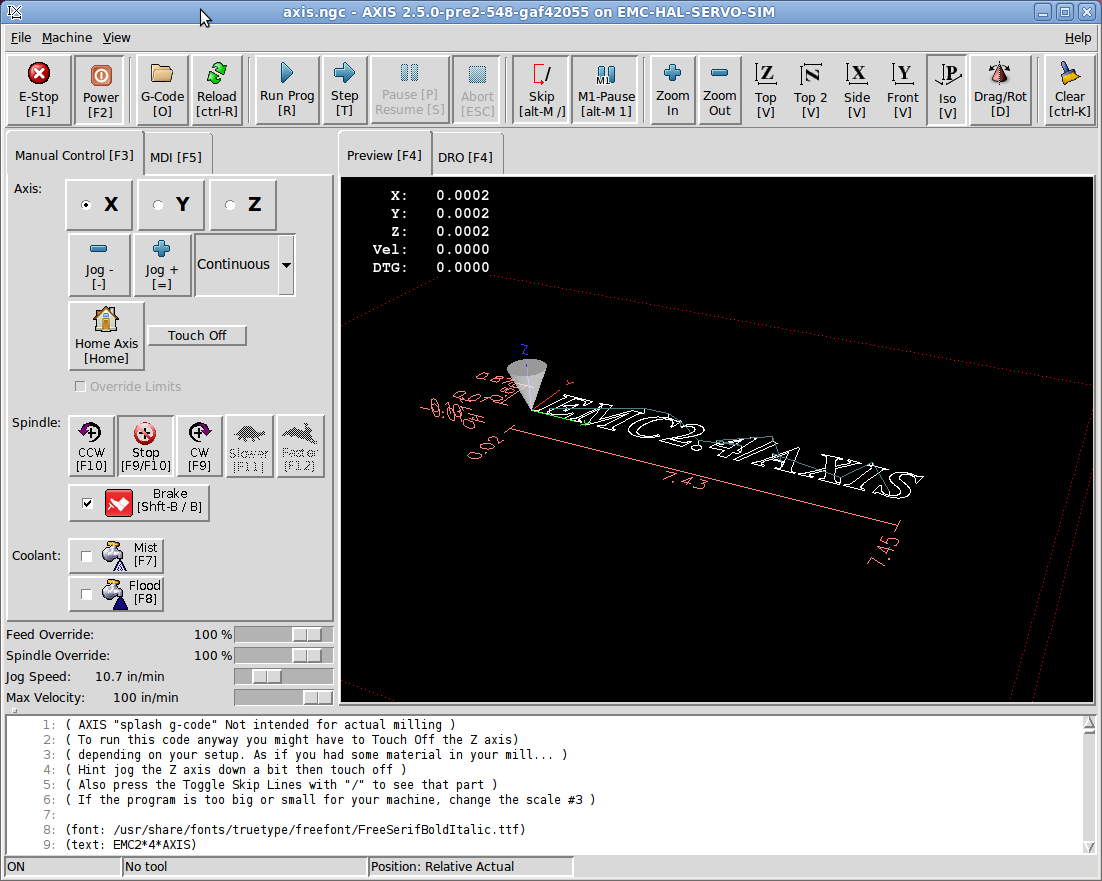This screenshot has width=1102, height=881.
Task: Open the File menu
Action: click(21, 38)
